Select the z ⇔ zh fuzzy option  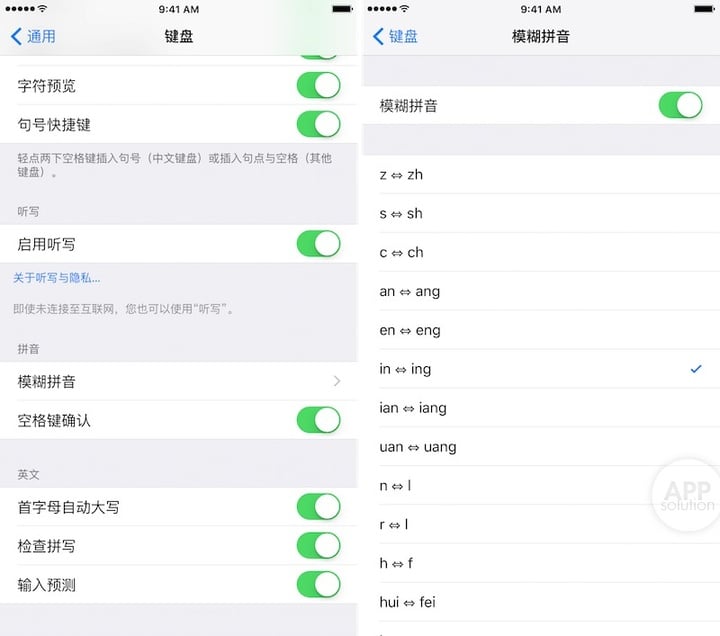click(x=541, y=174)
